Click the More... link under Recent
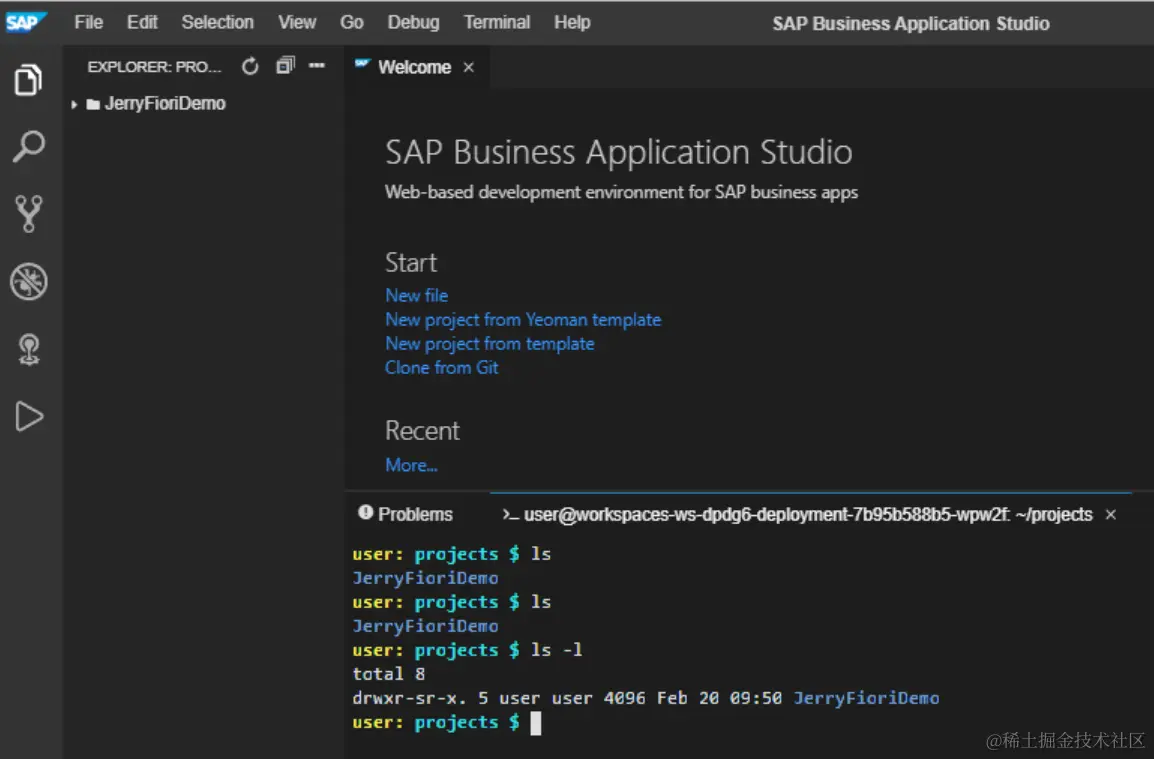Screen dimensions: 1154x759 tap(411, 465)
